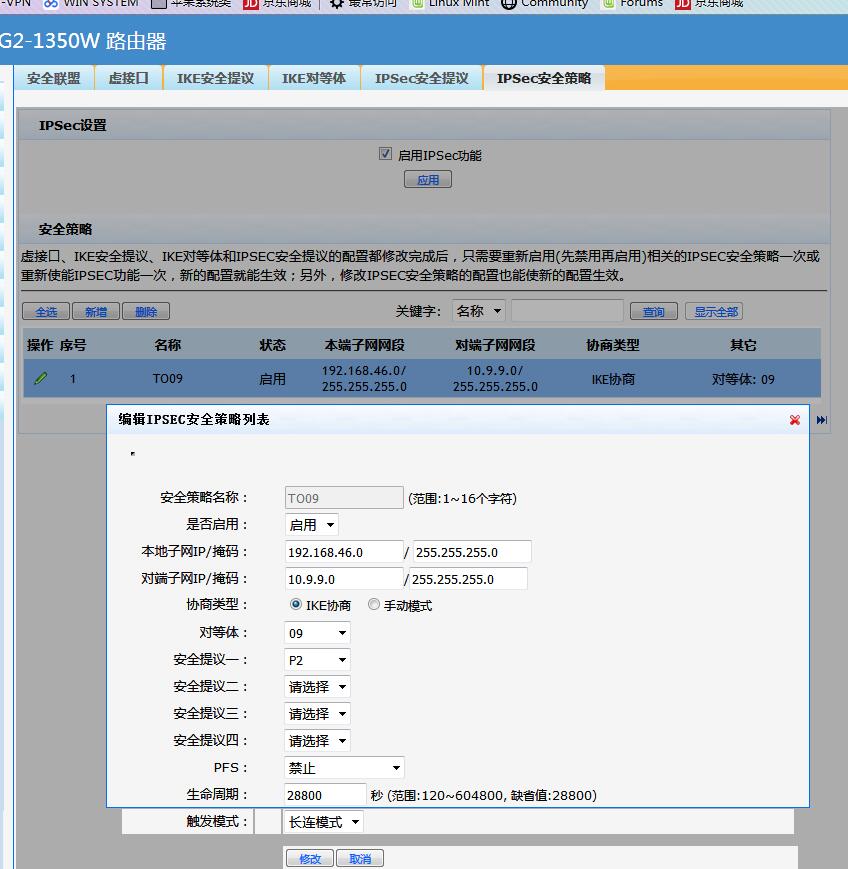848x869 pixels.
Task: Open the Forums bookmark icon
Action: [x=609, y=3]
